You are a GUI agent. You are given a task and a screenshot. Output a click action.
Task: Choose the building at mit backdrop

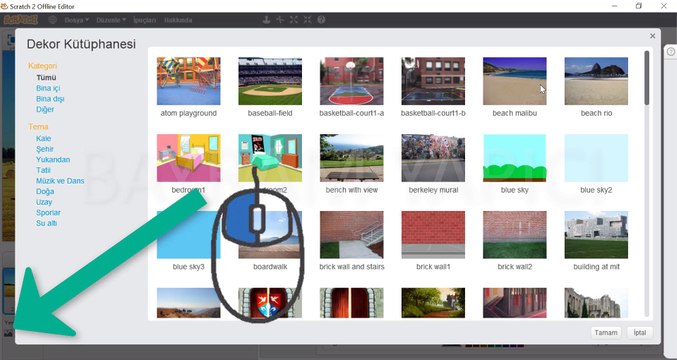596,235
